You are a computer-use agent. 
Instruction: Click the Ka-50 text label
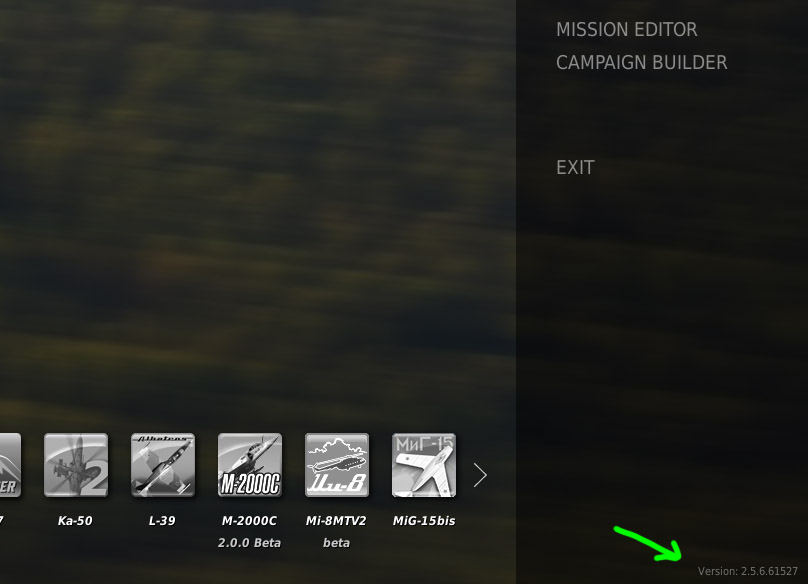75,521
